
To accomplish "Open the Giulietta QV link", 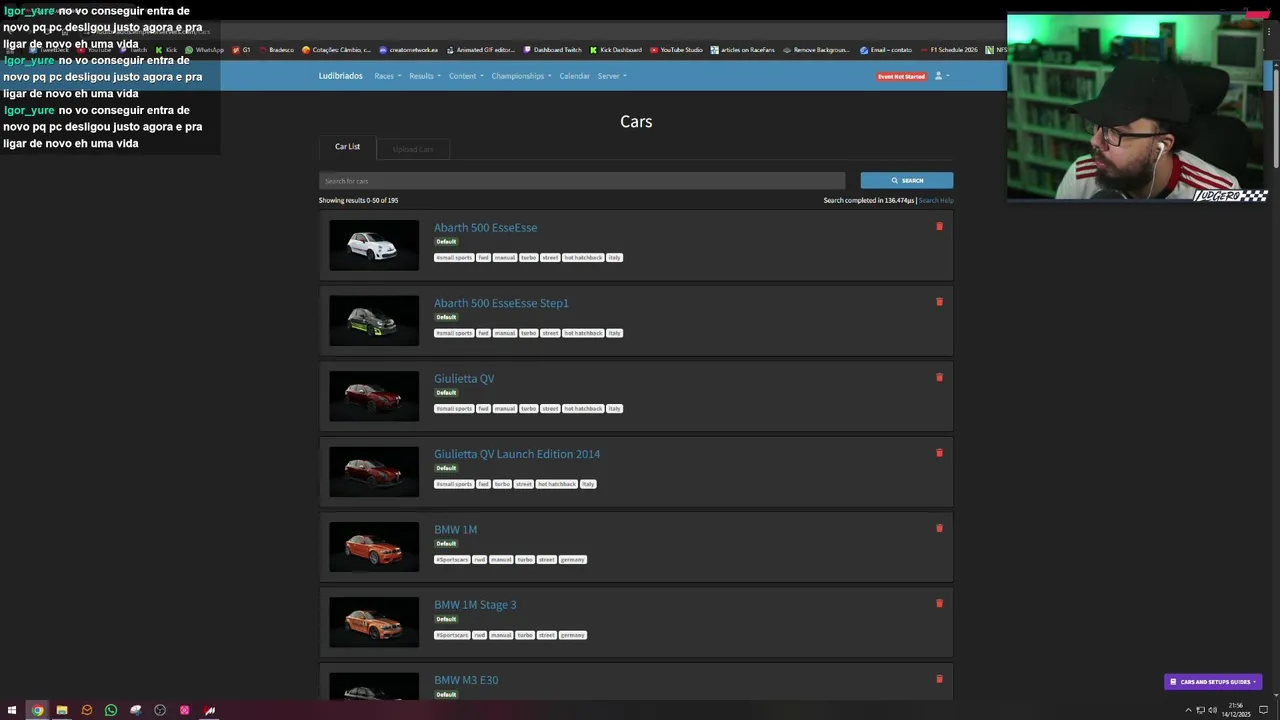I will point(464,379).
